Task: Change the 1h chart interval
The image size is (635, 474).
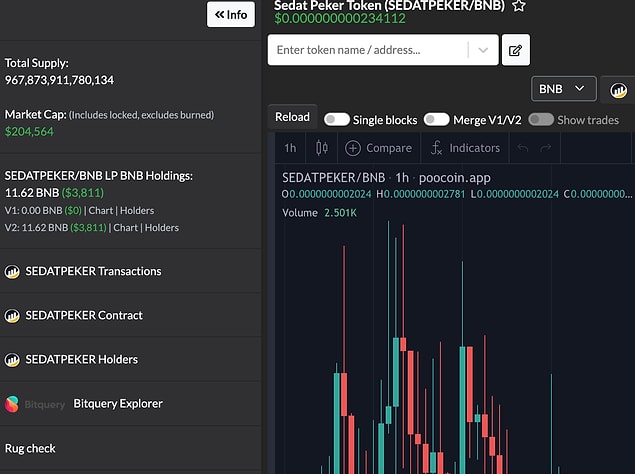Action: pyautogui.click(x=290, y=148)
